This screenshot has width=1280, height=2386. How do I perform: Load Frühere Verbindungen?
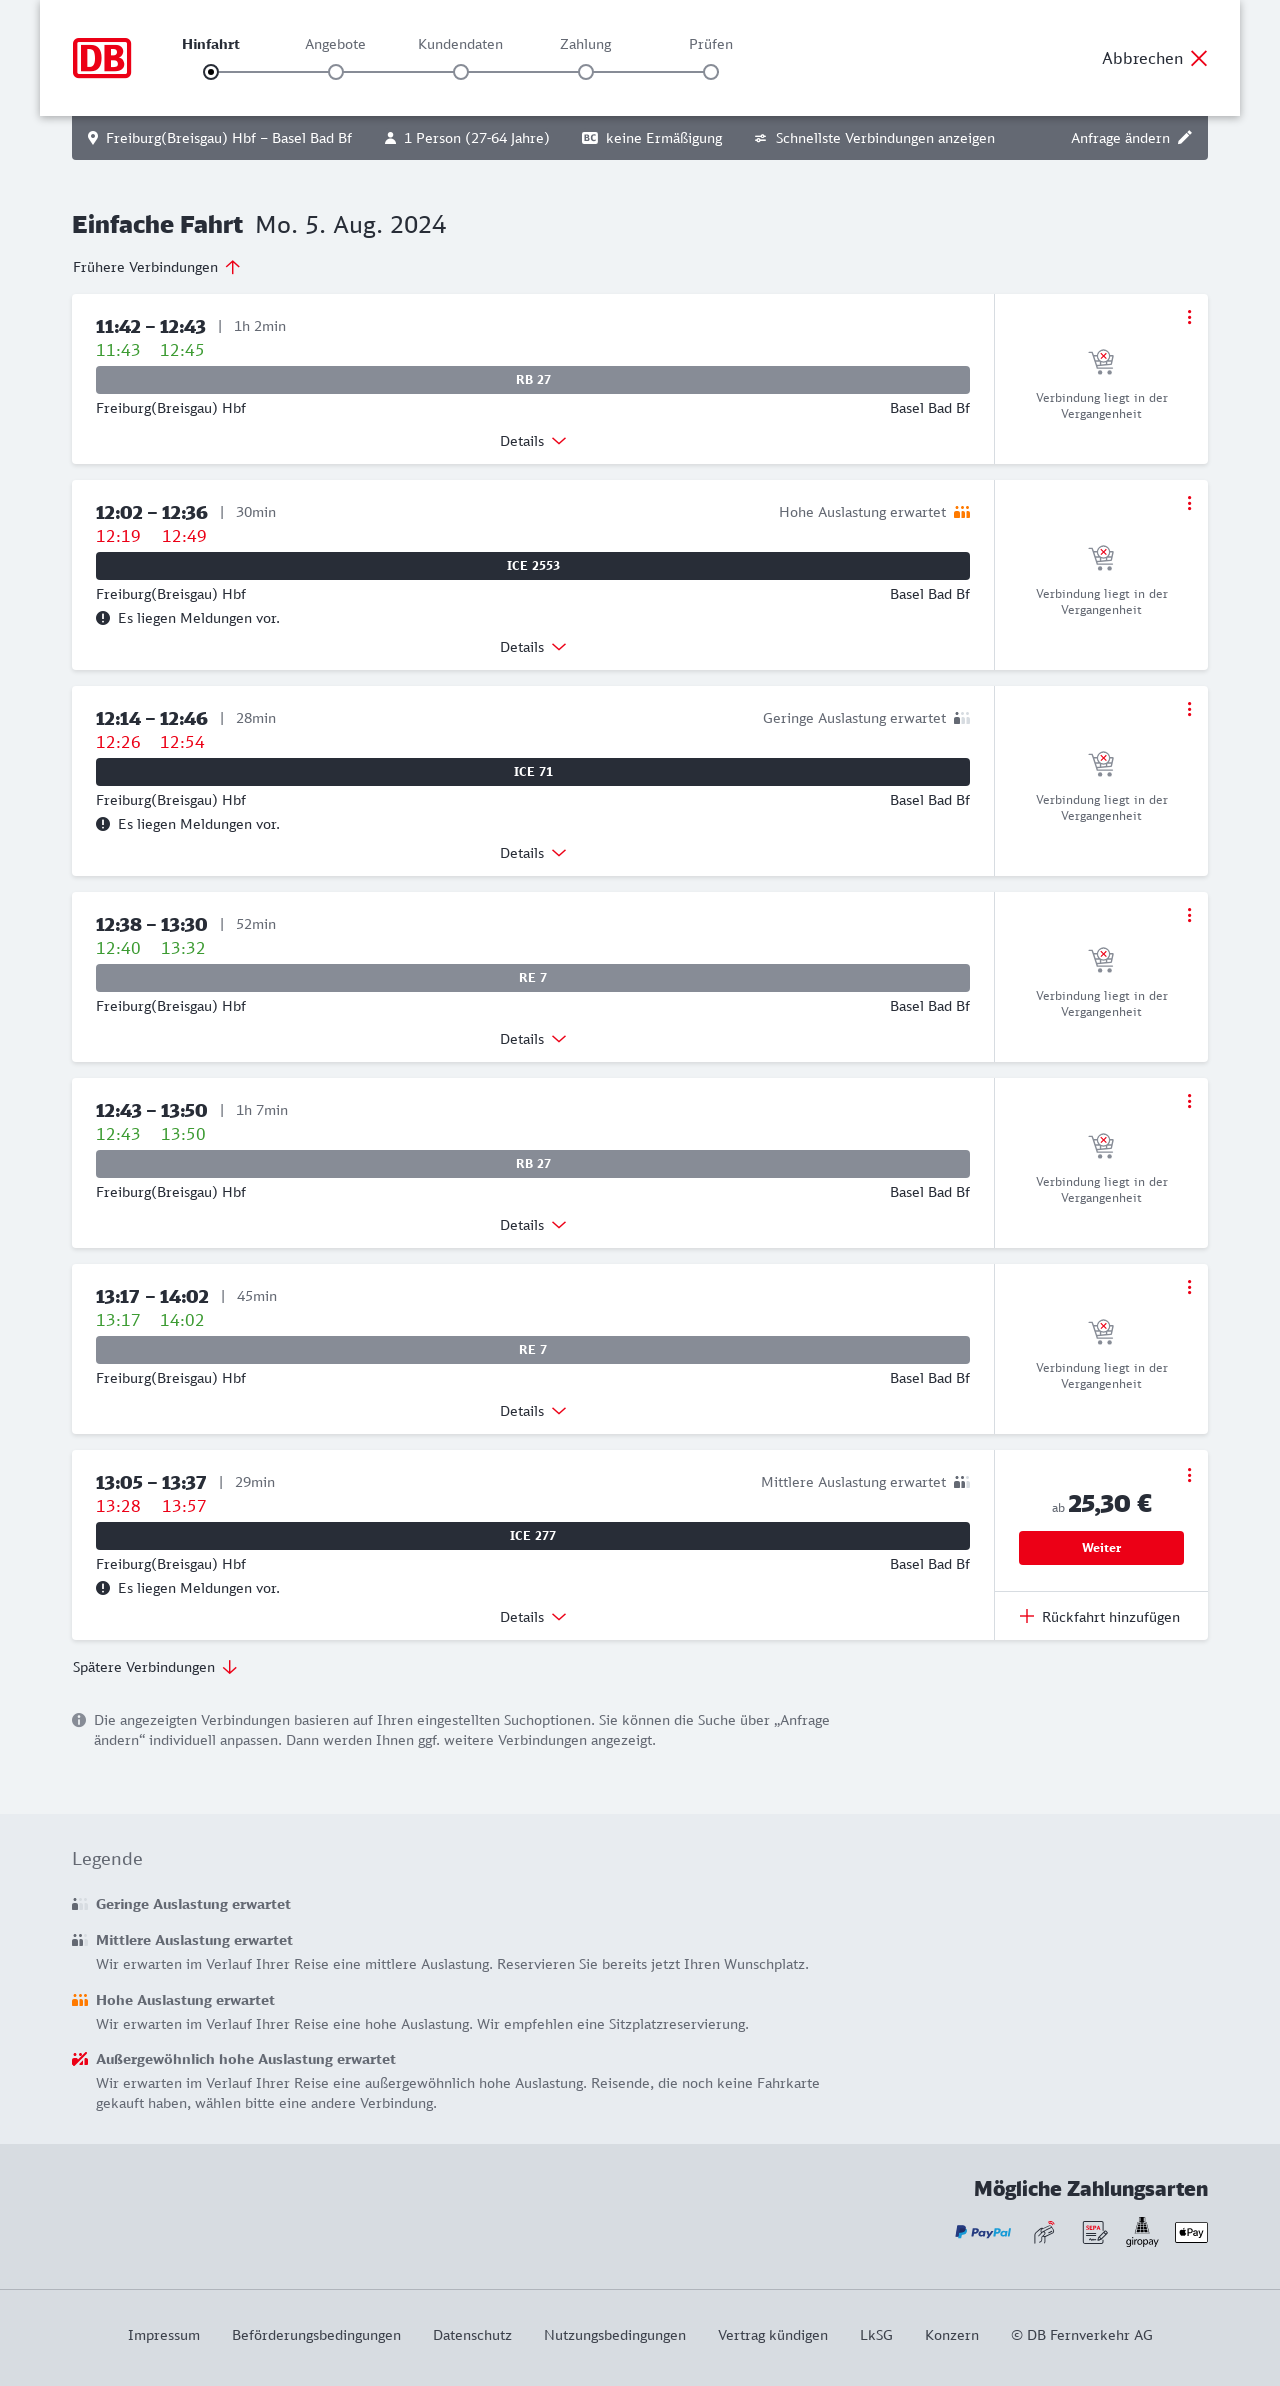156,267
